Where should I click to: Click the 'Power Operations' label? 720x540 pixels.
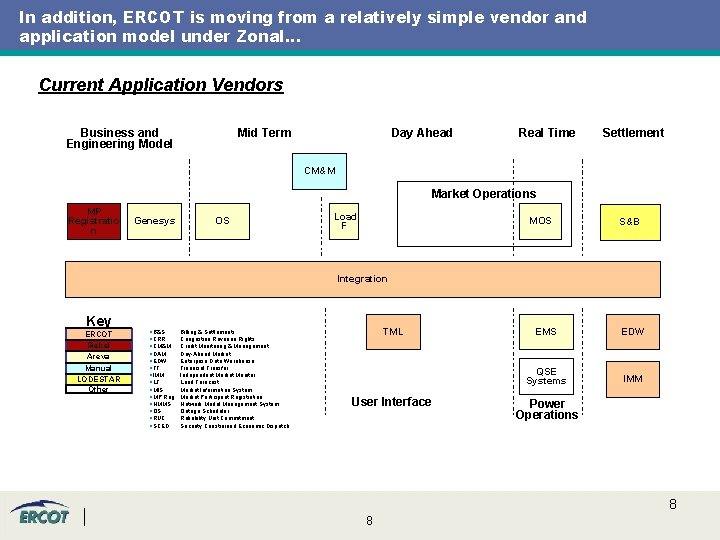click(547, 409)
